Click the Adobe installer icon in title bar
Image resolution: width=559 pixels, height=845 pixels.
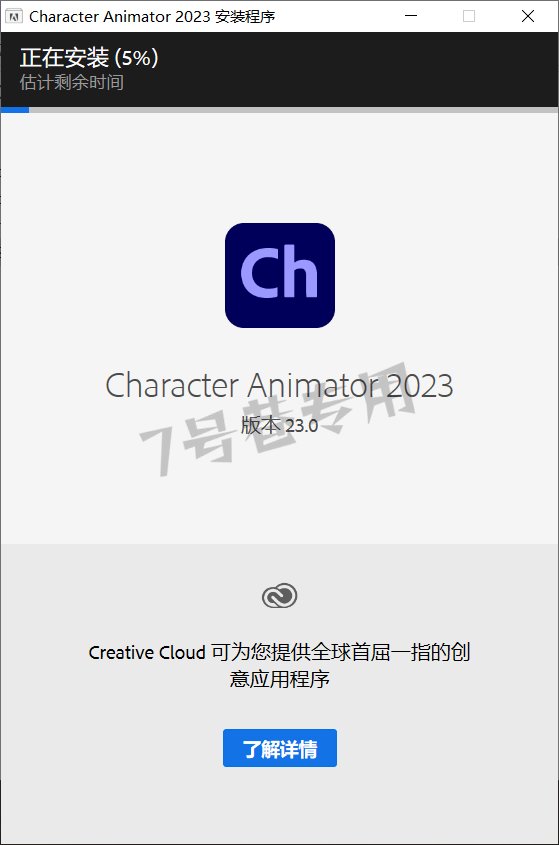point(13,16)
